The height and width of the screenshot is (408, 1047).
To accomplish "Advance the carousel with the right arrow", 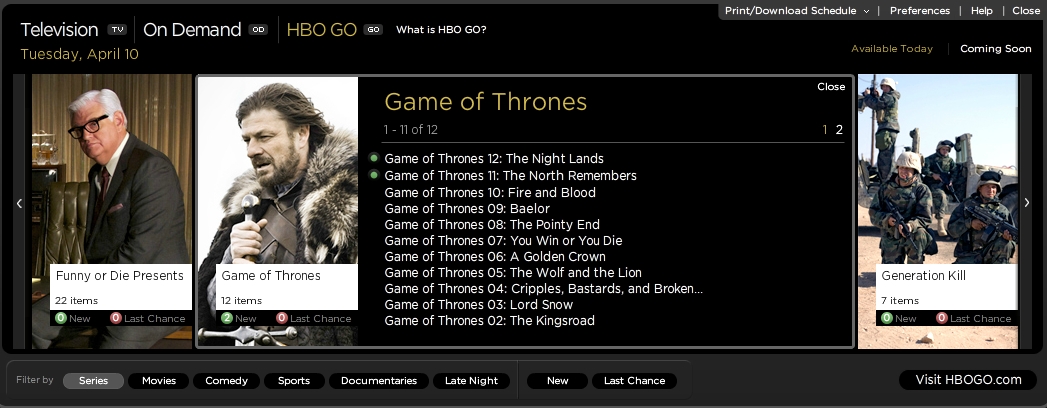I will [x=1027, y=203].
